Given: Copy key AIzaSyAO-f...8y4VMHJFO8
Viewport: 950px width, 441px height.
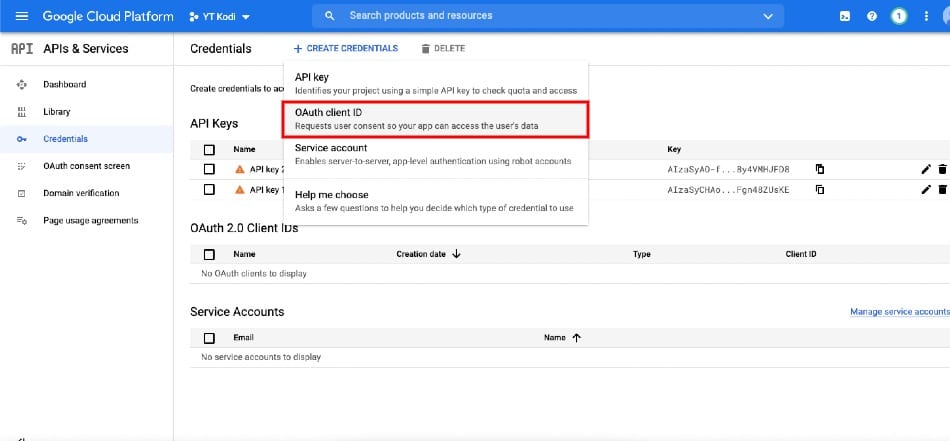Looking at the screenshot, I should (x=820, y=169).
